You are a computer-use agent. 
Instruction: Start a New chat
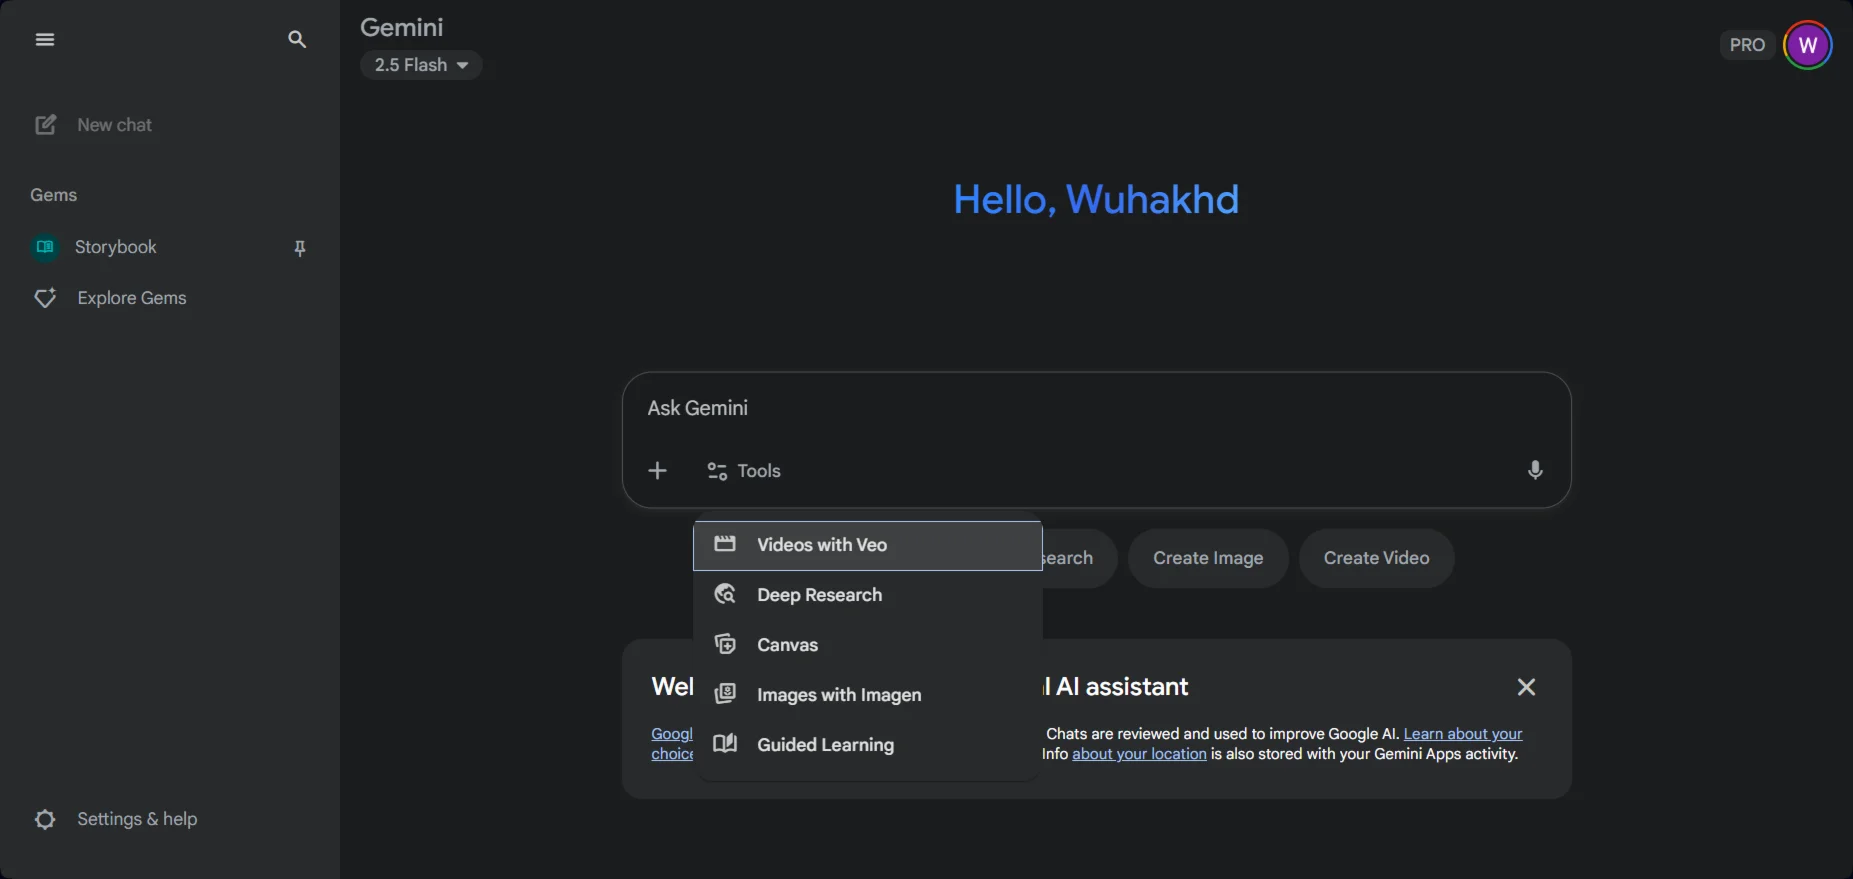coord(170,125)
